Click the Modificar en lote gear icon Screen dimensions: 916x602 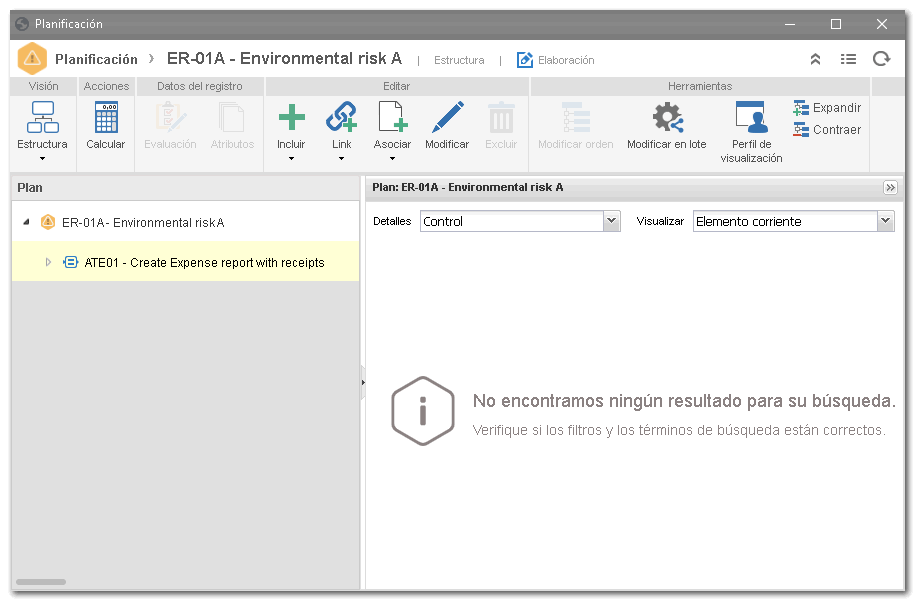(x=667, y=117)
